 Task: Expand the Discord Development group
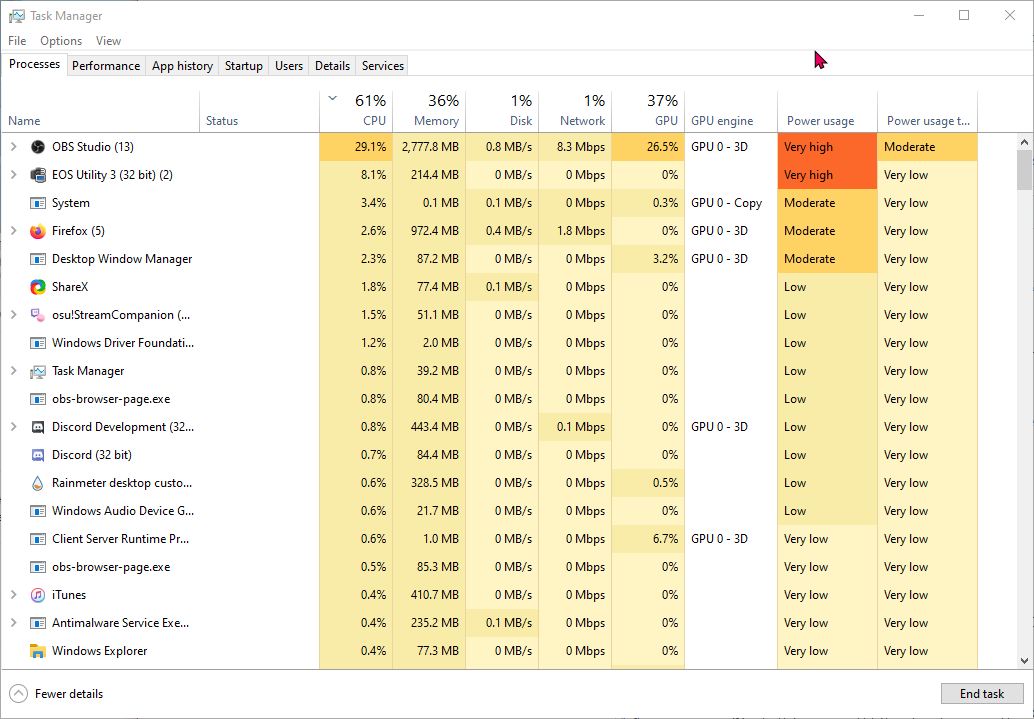(13, 427)
